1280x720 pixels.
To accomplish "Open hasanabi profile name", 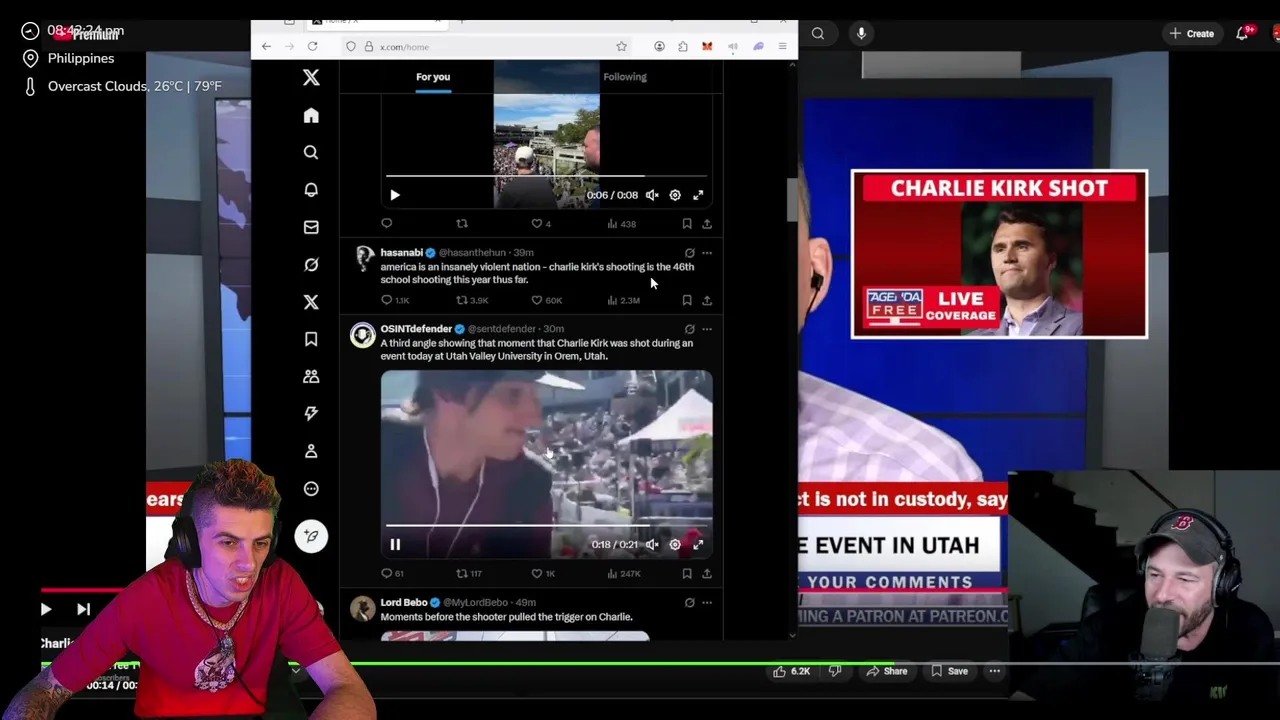I will [x=401, y=253].
